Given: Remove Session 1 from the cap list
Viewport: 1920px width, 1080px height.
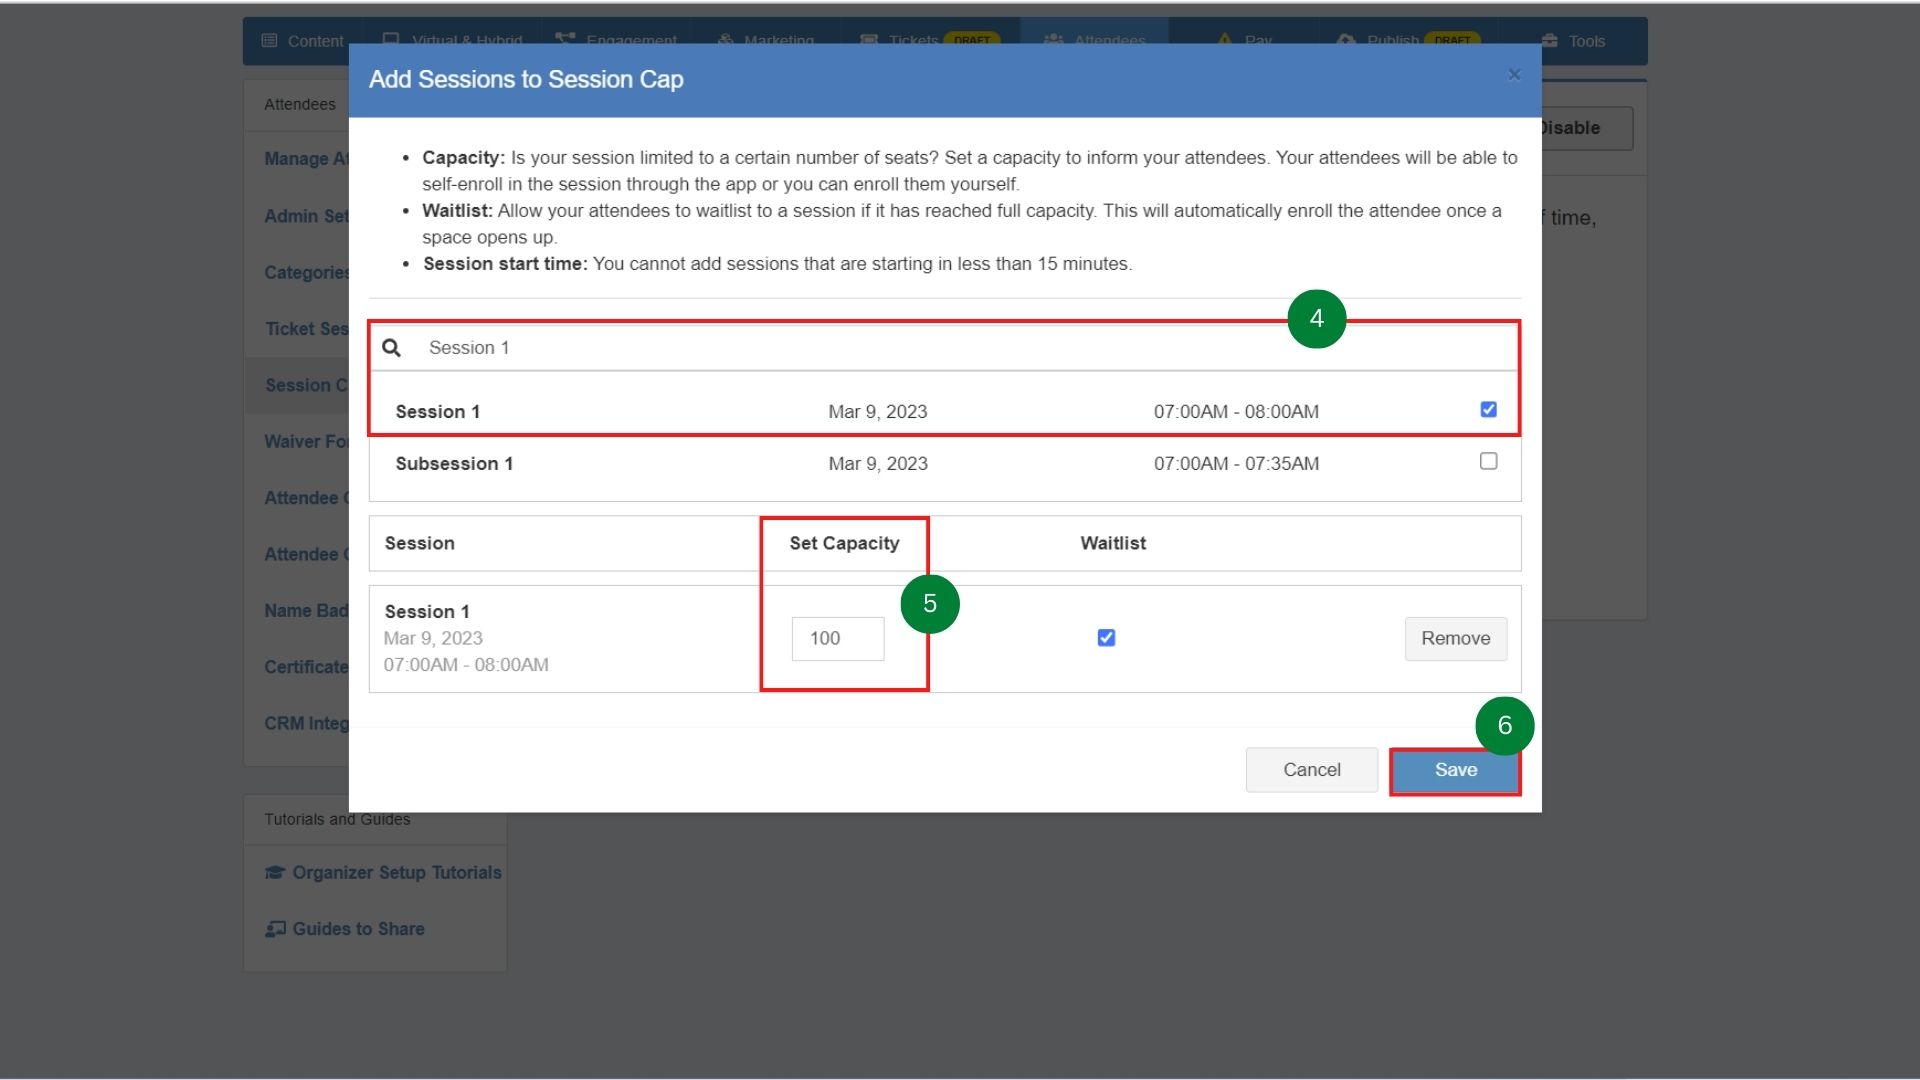Looking at the screenshot, I should coord(1455,639).
